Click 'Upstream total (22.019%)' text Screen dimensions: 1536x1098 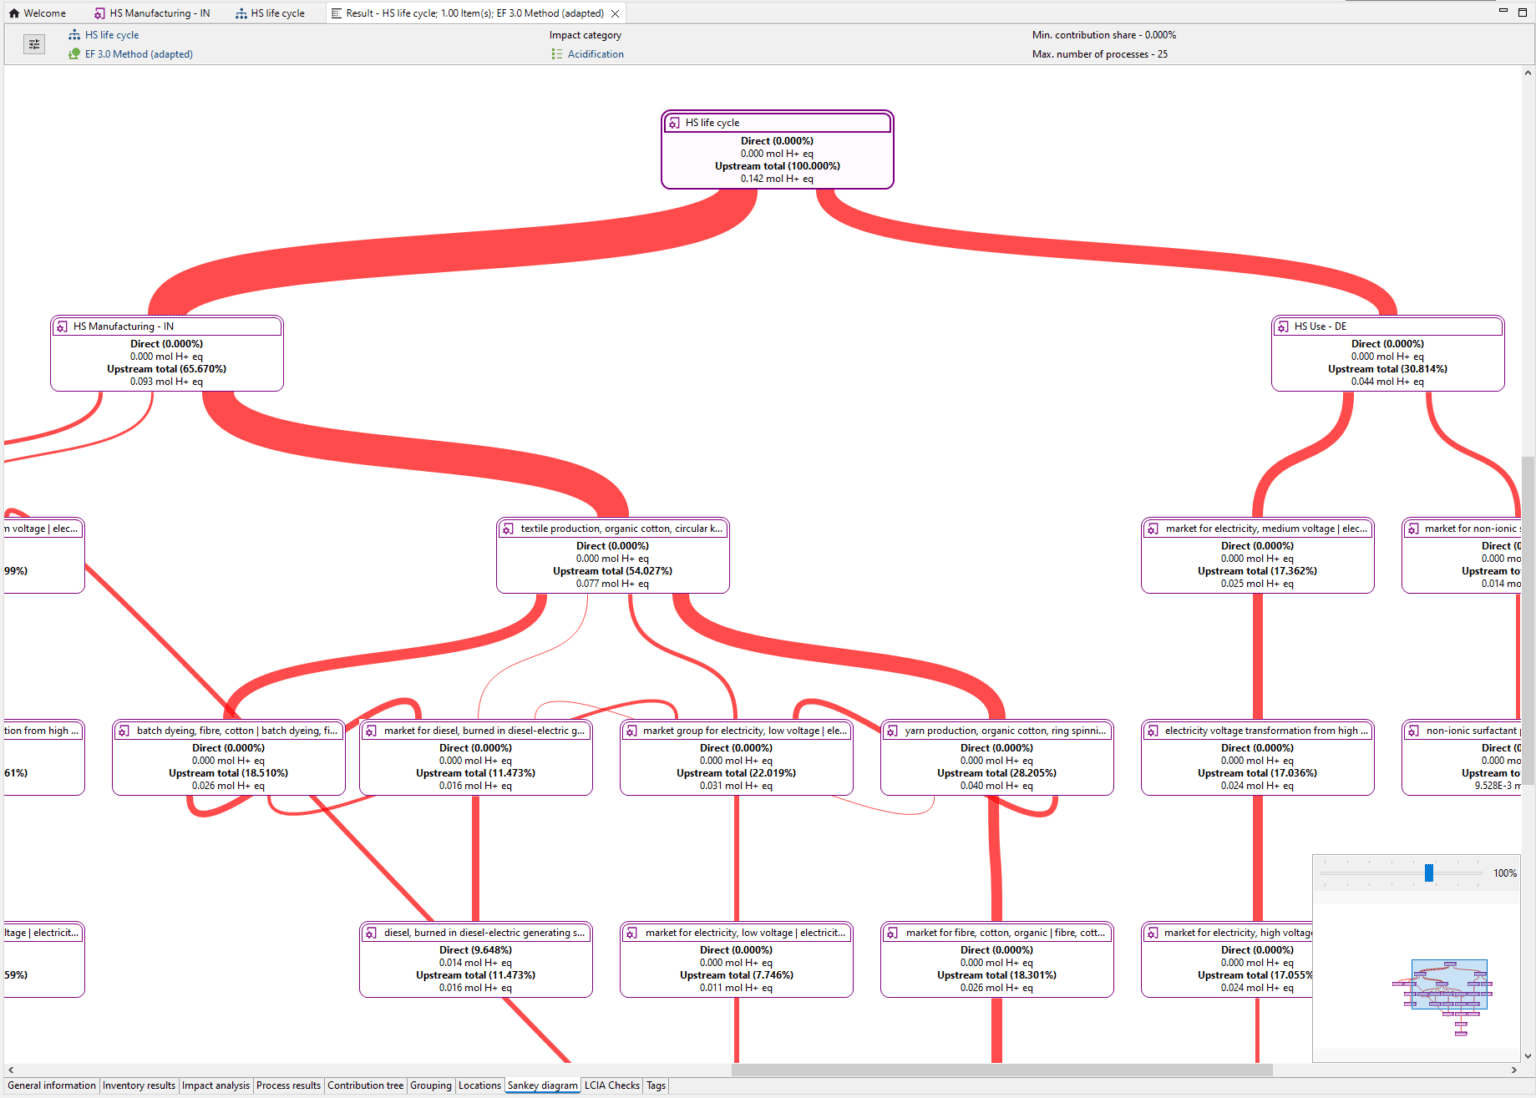point(737,773)
